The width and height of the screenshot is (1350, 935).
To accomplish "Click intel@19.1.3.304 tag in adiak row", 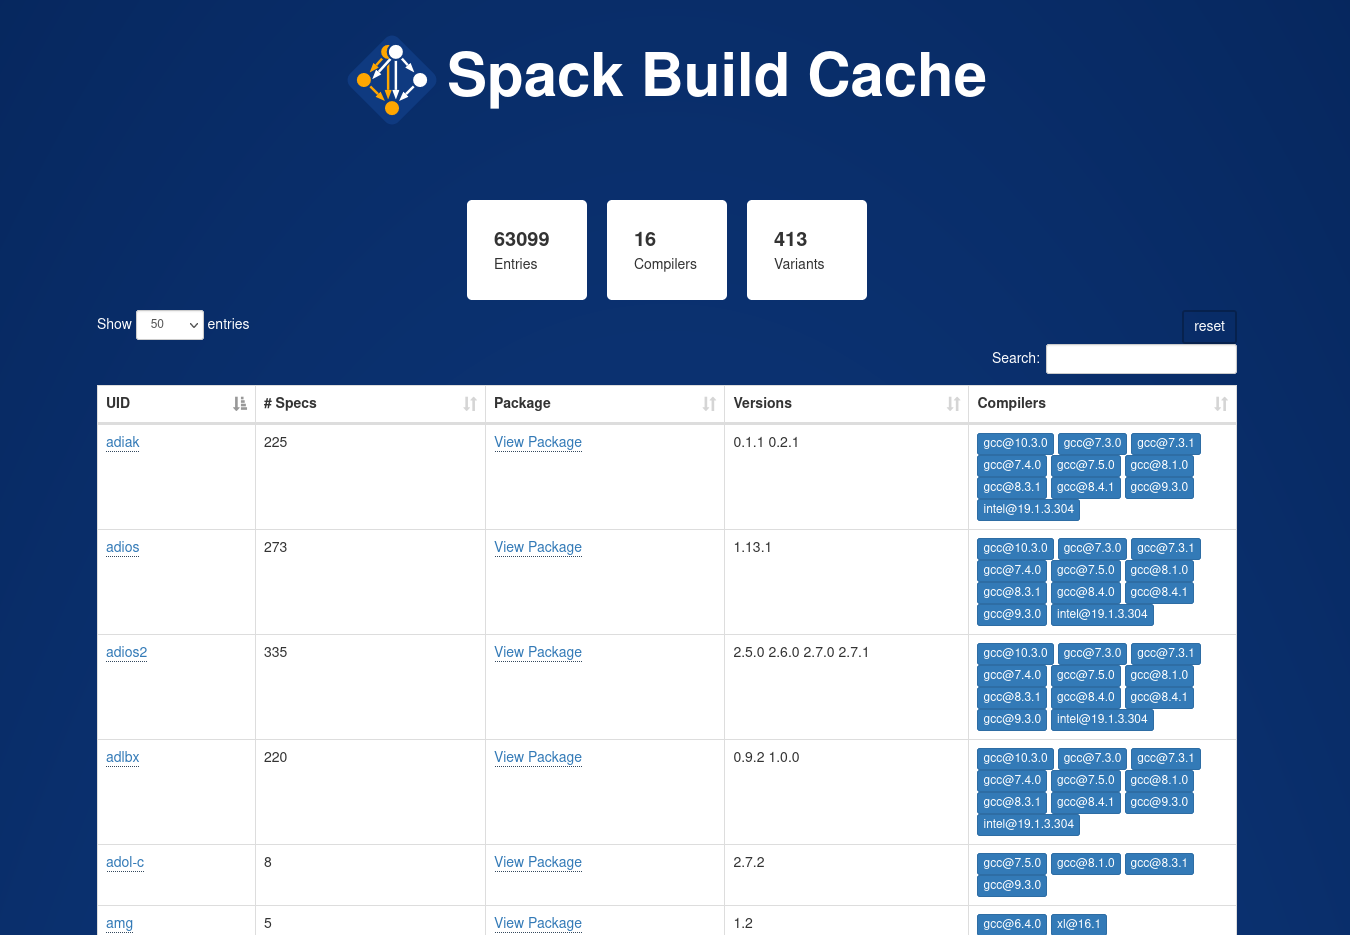I will pyautogui.click(x=1028, y=509).
